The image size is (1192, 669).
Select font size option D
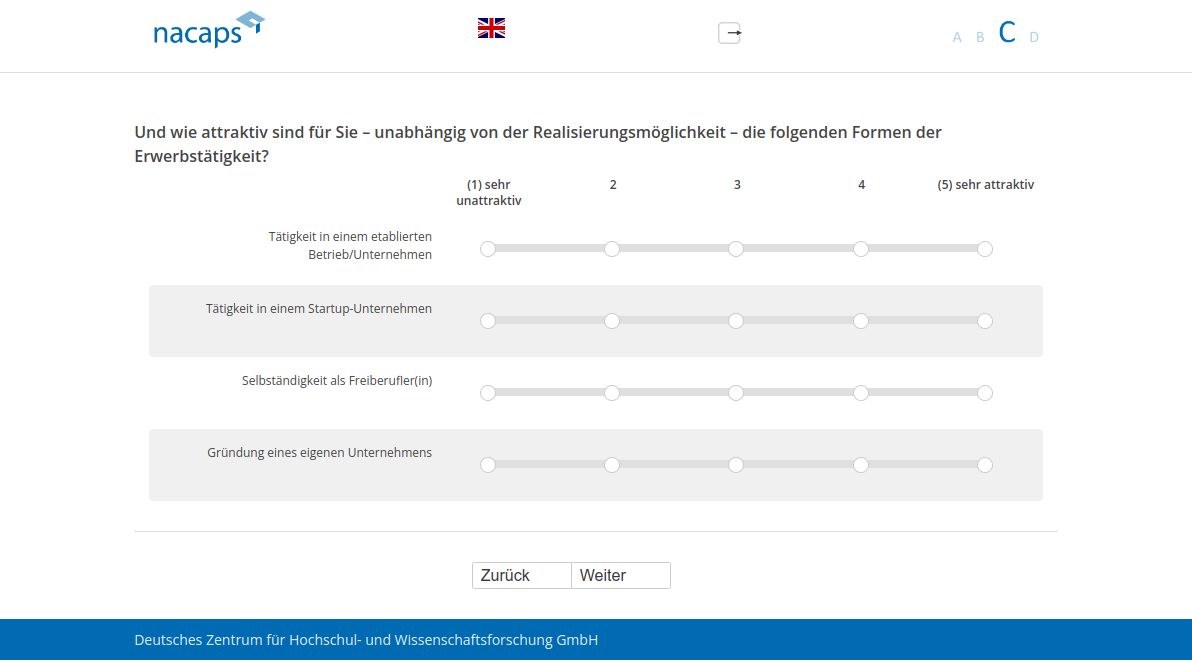pos(1034,37)
